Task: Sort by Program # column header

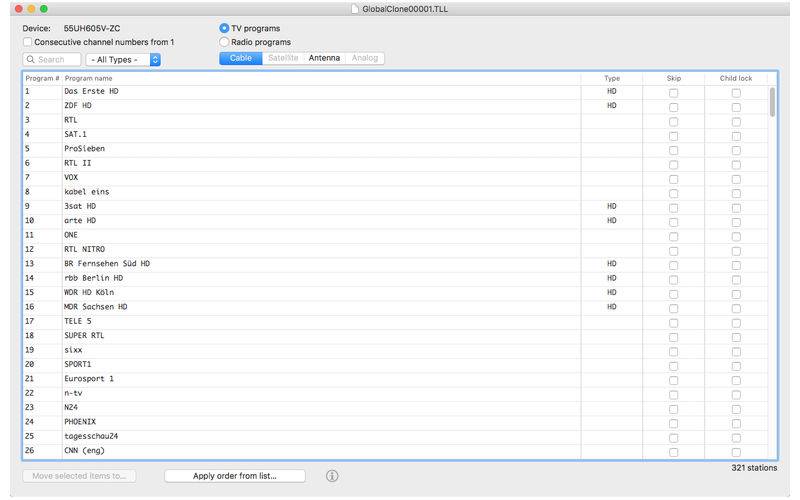Action: point(42,78)
